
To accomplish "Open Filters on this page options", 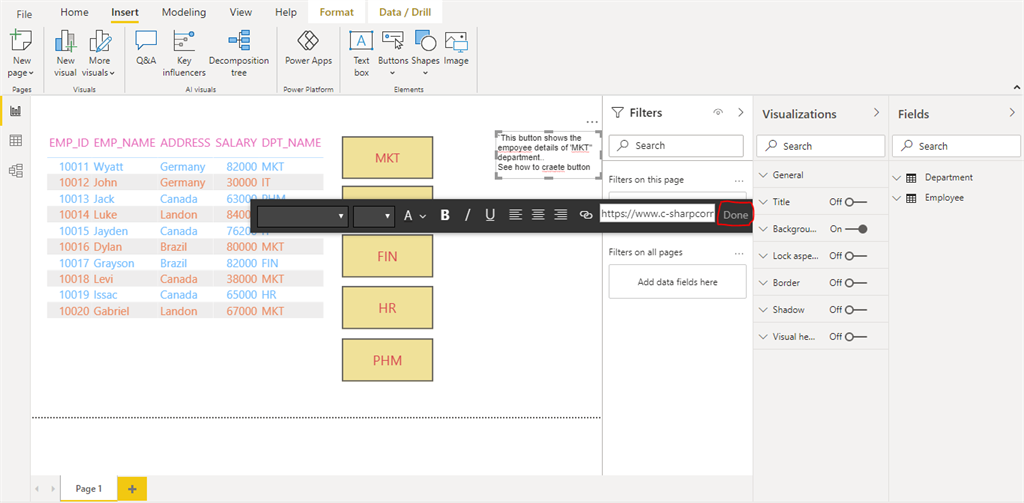I will pos(739,180).
